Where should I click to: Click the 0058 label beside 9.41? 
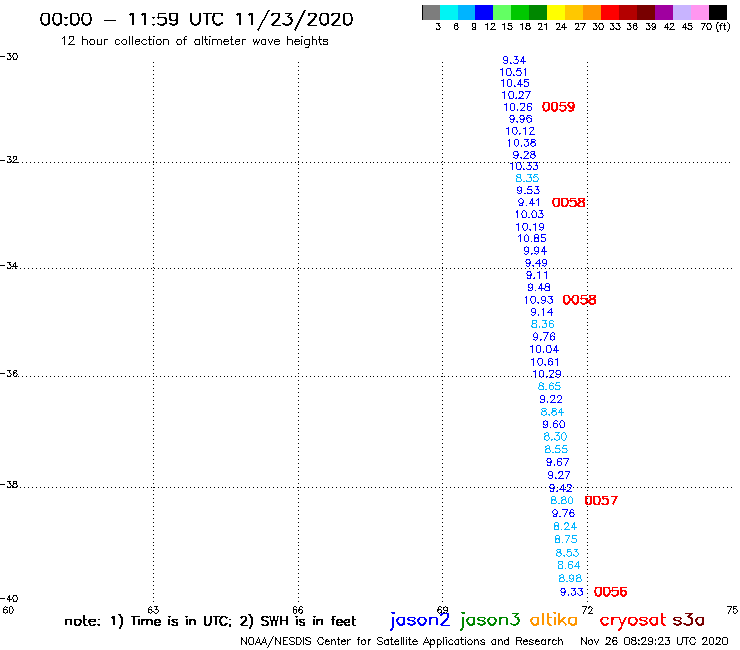(569, 203)
